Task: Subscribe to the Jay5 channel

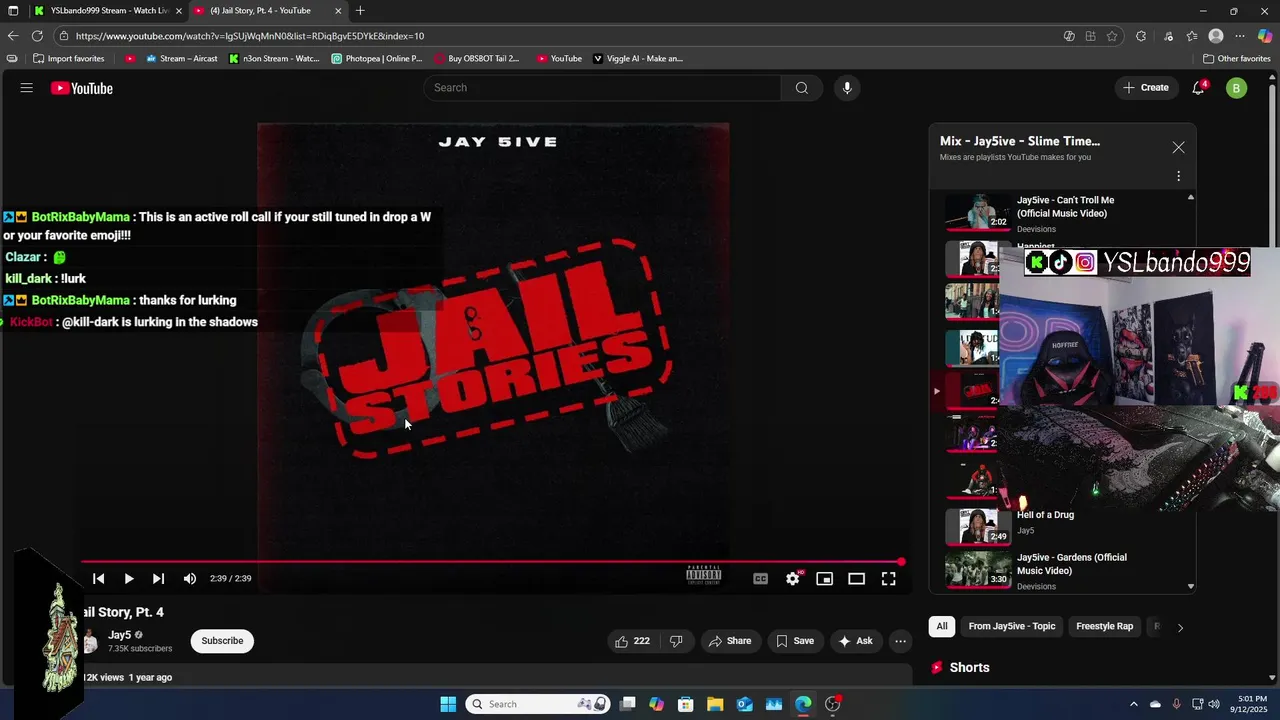Action: point(222,641)
